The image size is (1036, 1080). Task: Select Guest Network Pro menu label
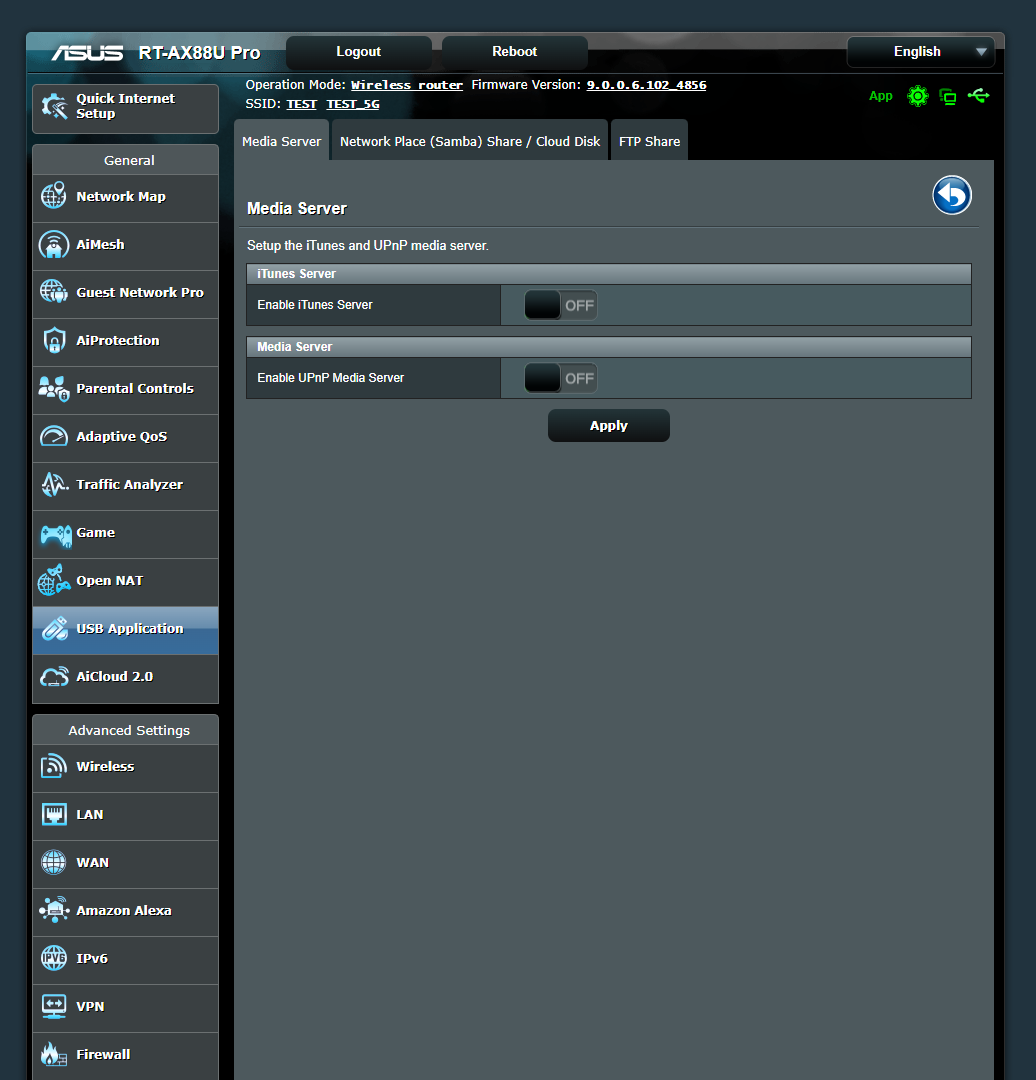pyautogui.click(x=140, y=292)
